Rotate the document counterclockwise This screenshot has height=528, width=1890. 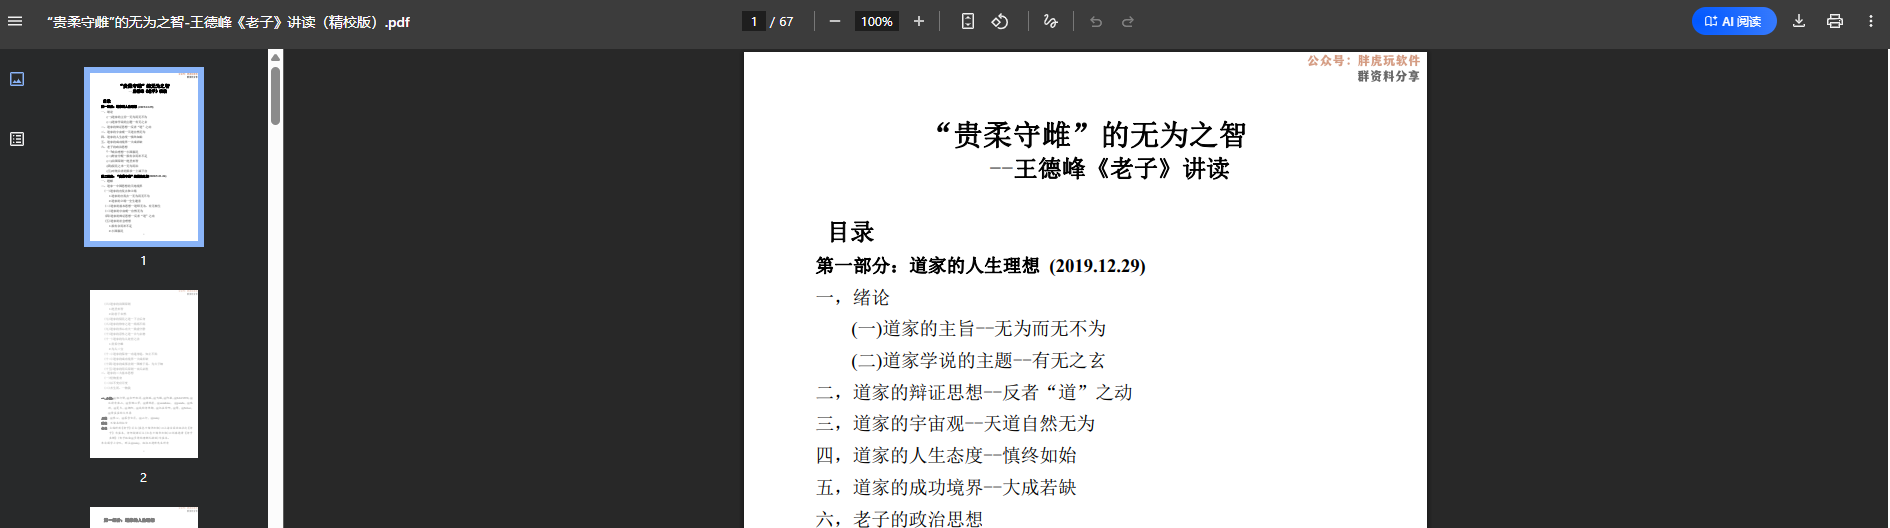(1000, 21)
